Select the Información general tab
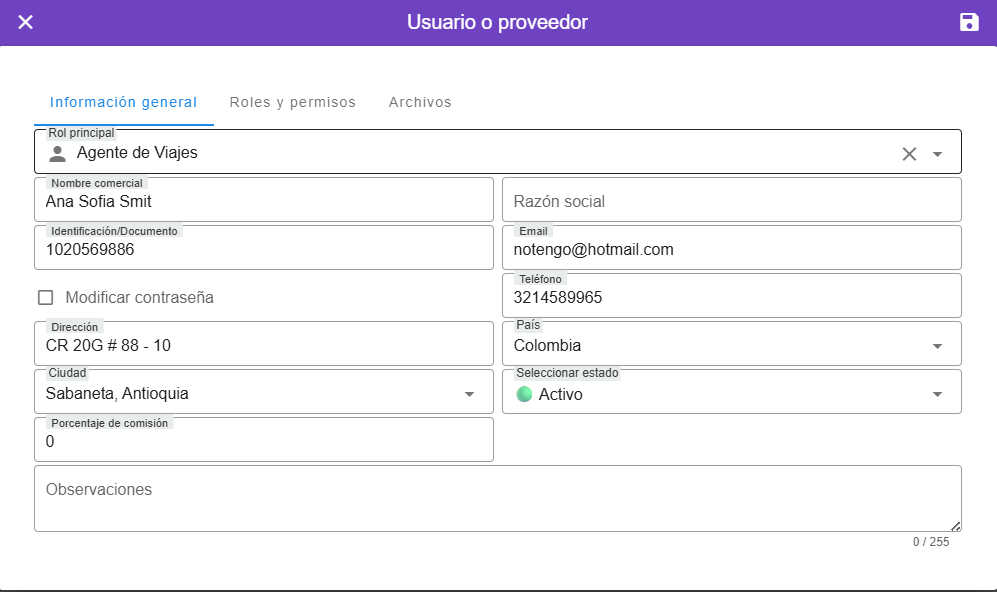 point(123,102)
